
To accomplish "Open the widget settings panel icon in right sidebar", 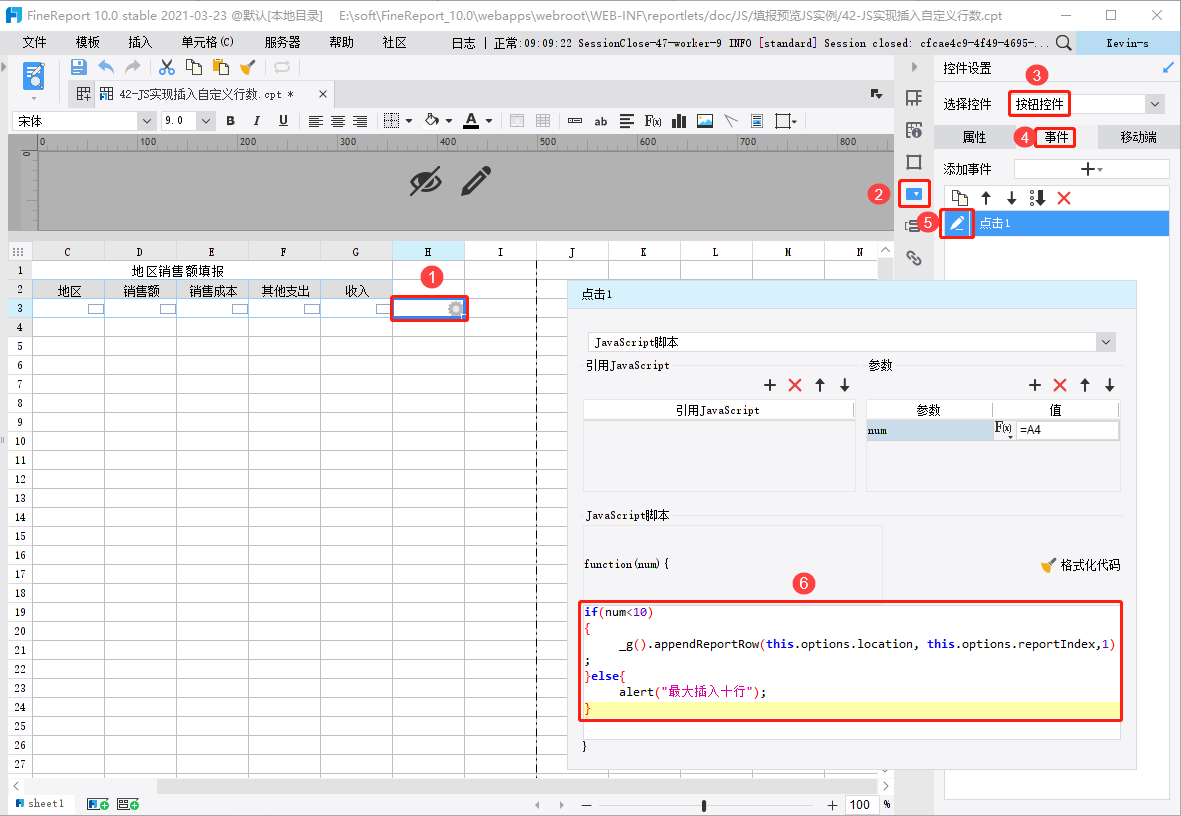I will [914, 194].
